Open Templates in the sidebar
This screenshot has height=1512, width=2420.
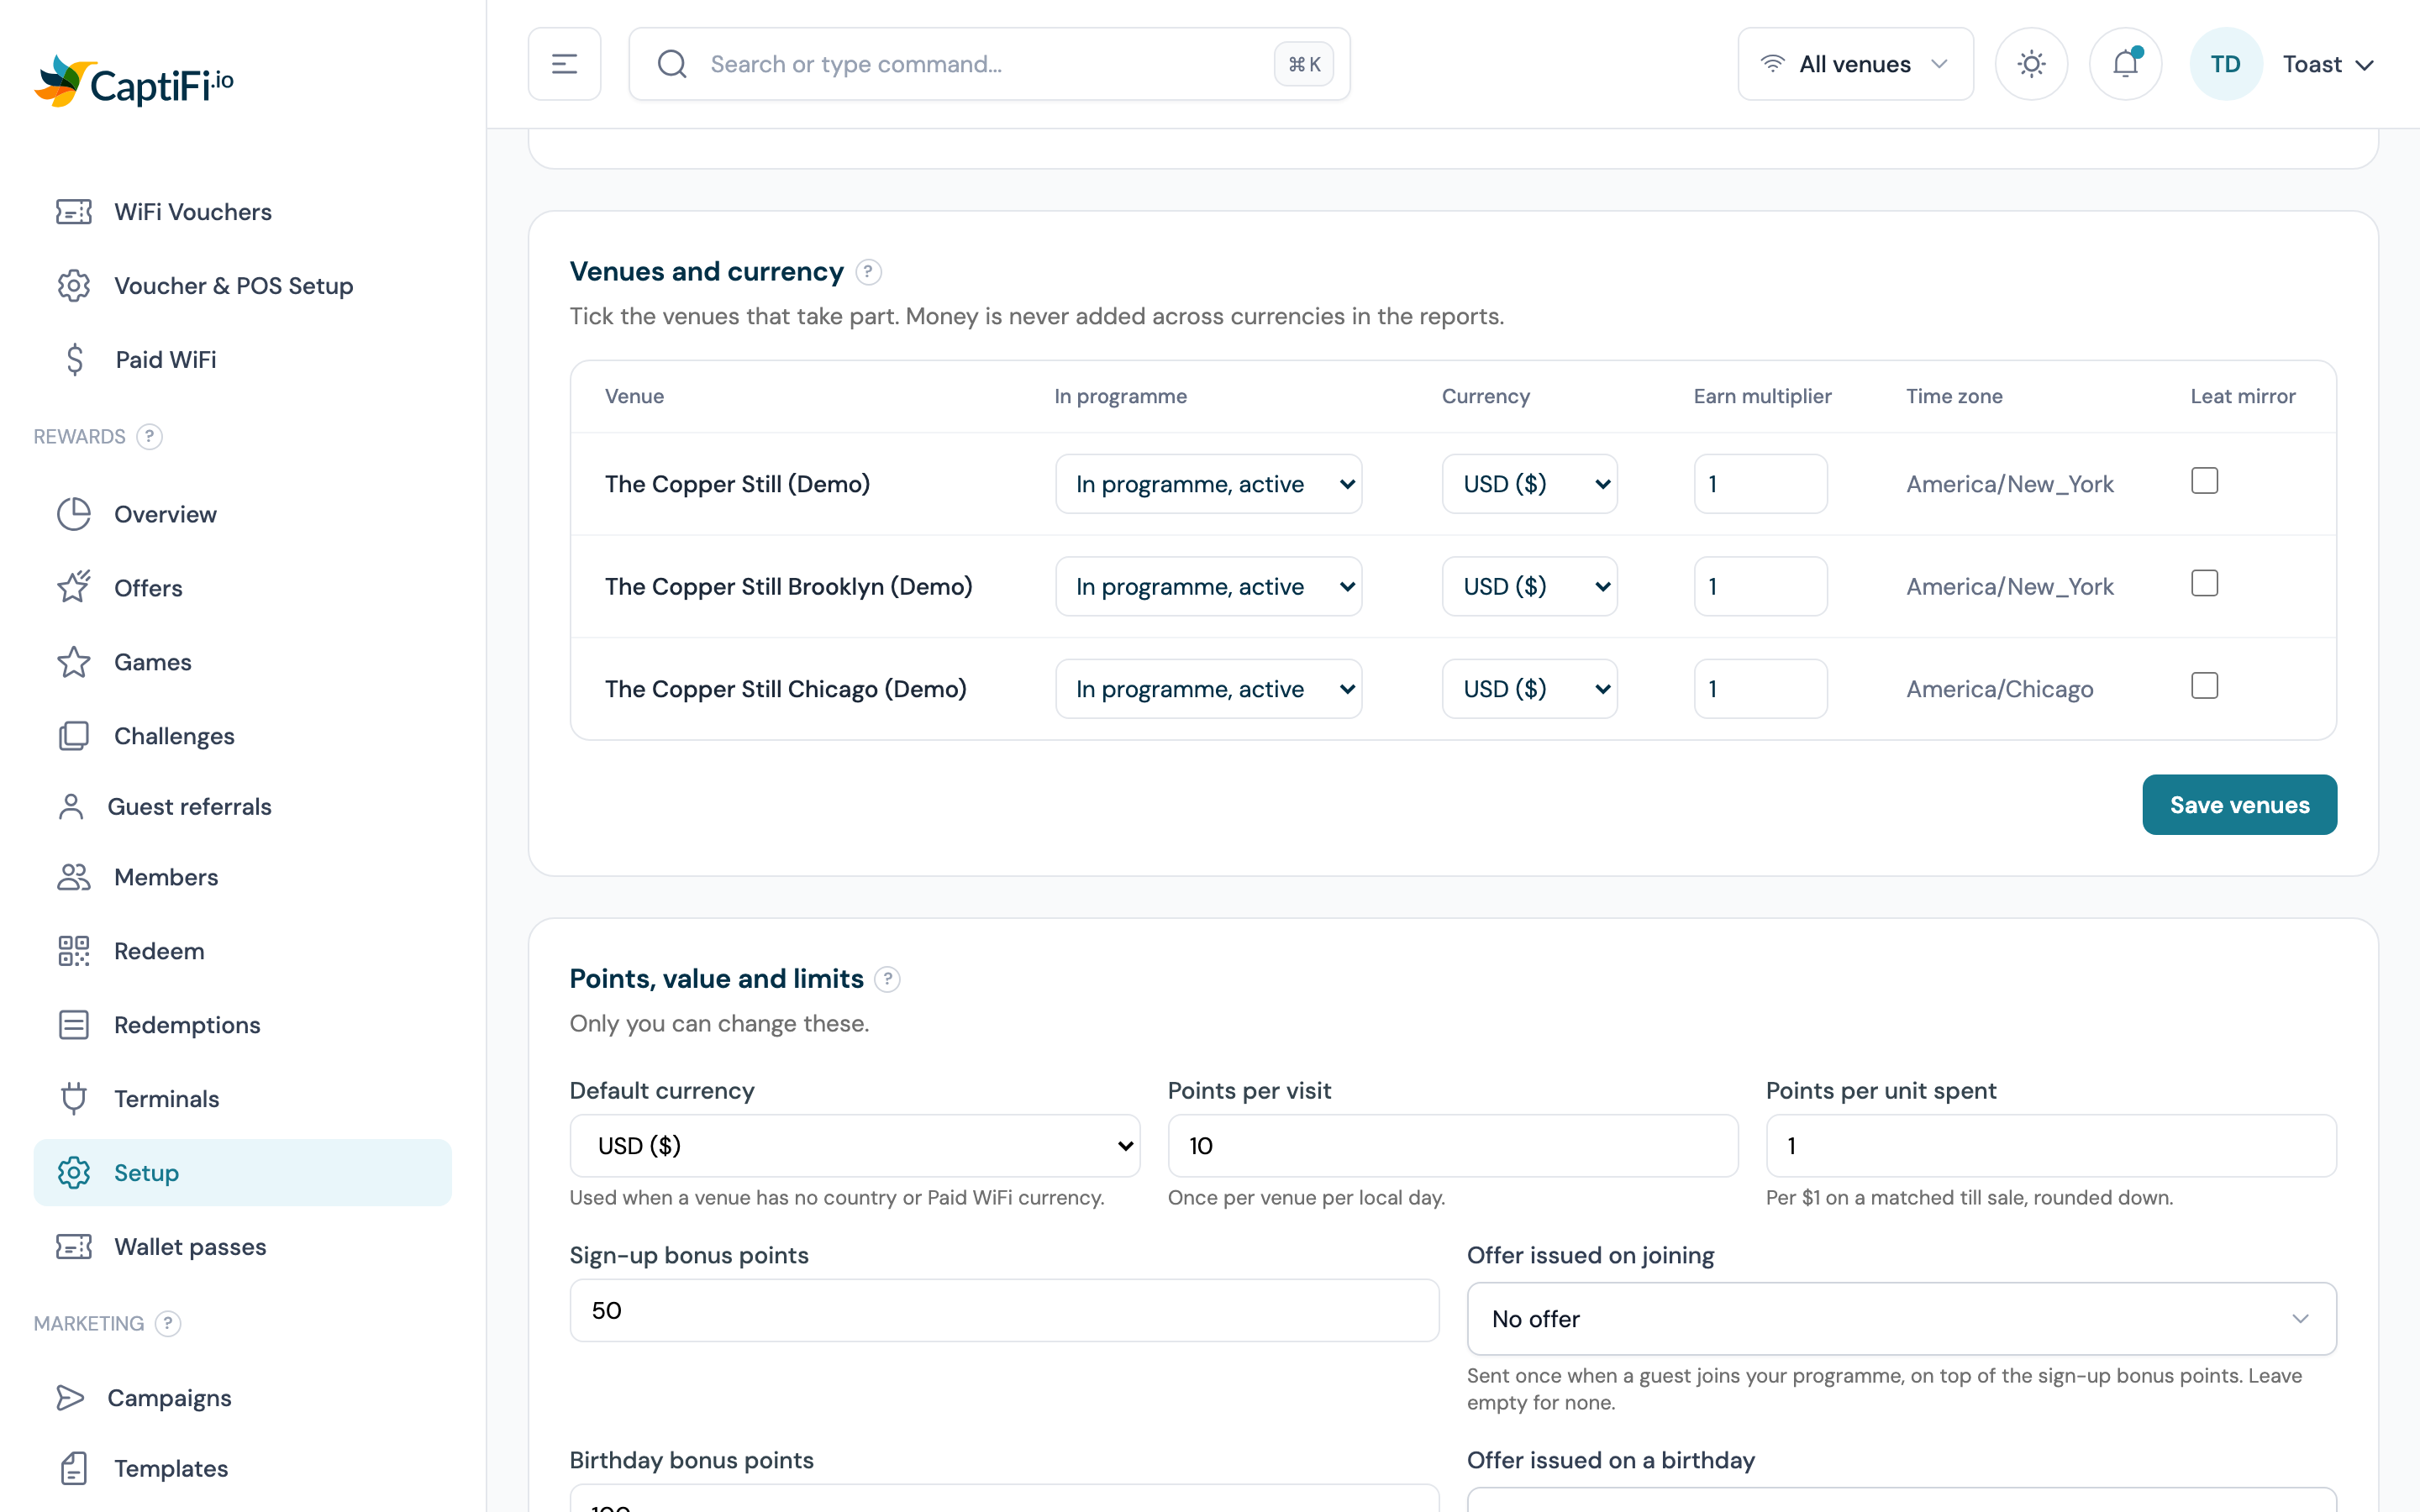click(242, 1468)
